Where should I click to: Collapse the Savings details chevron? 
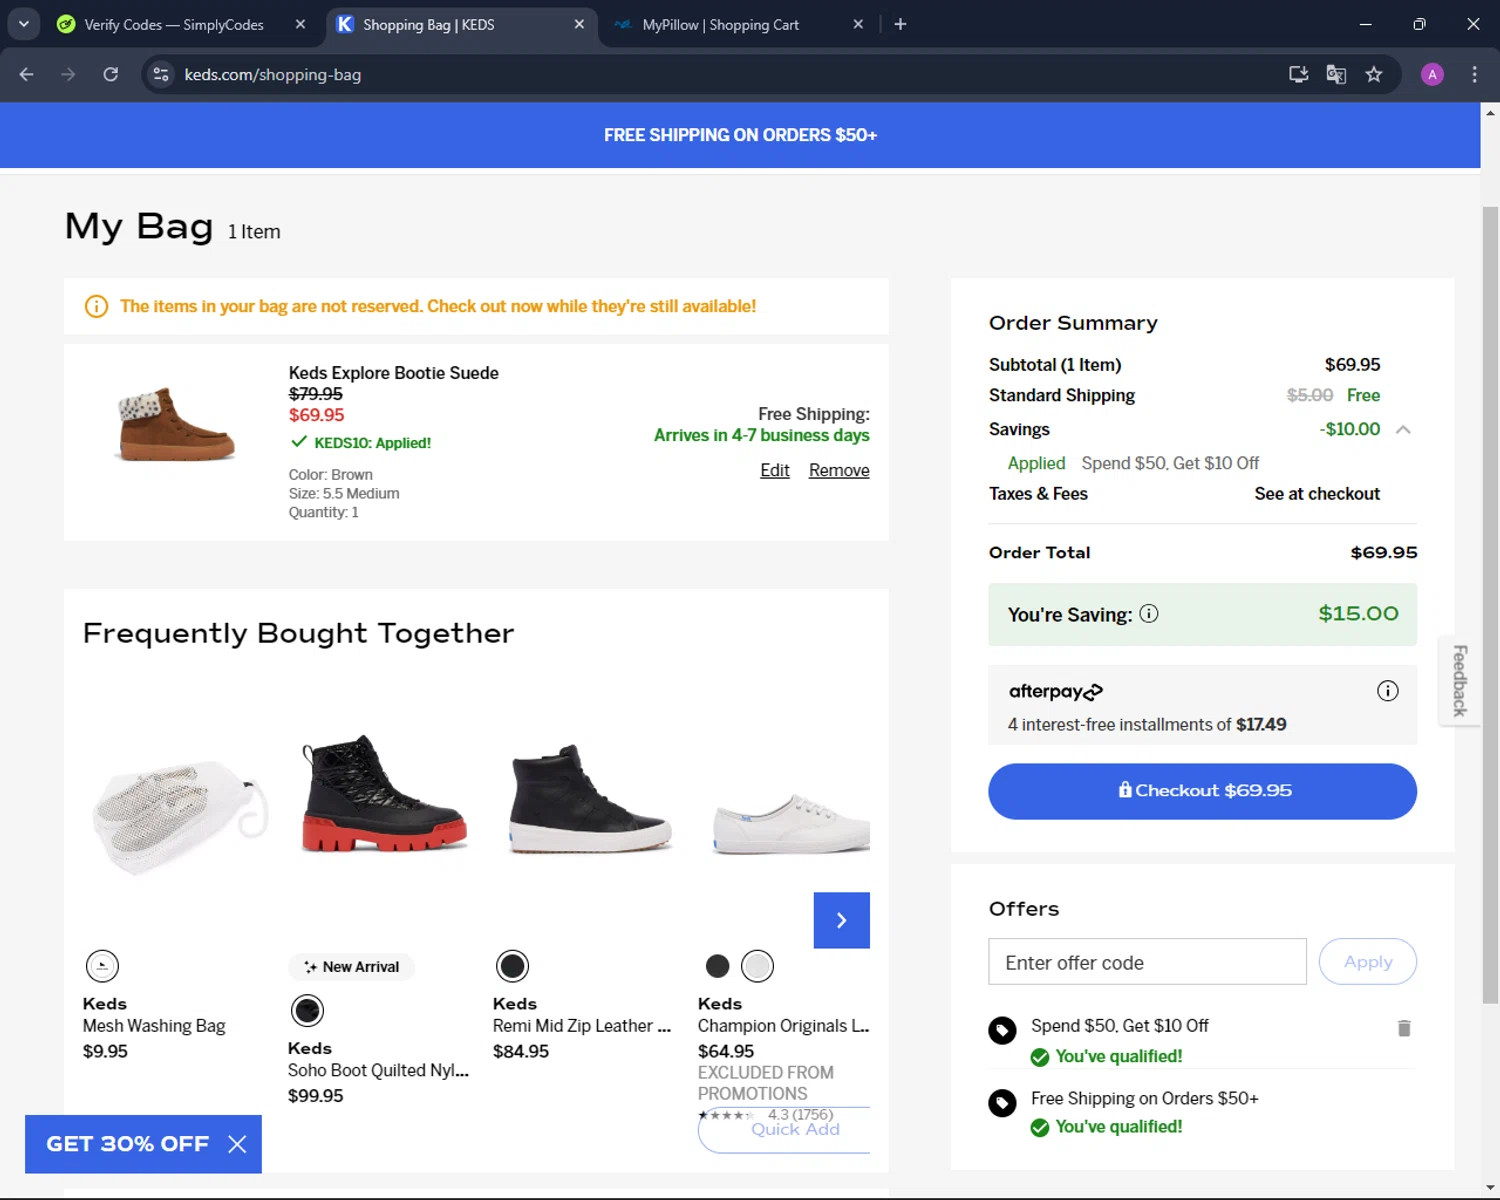click(1403, 430)
